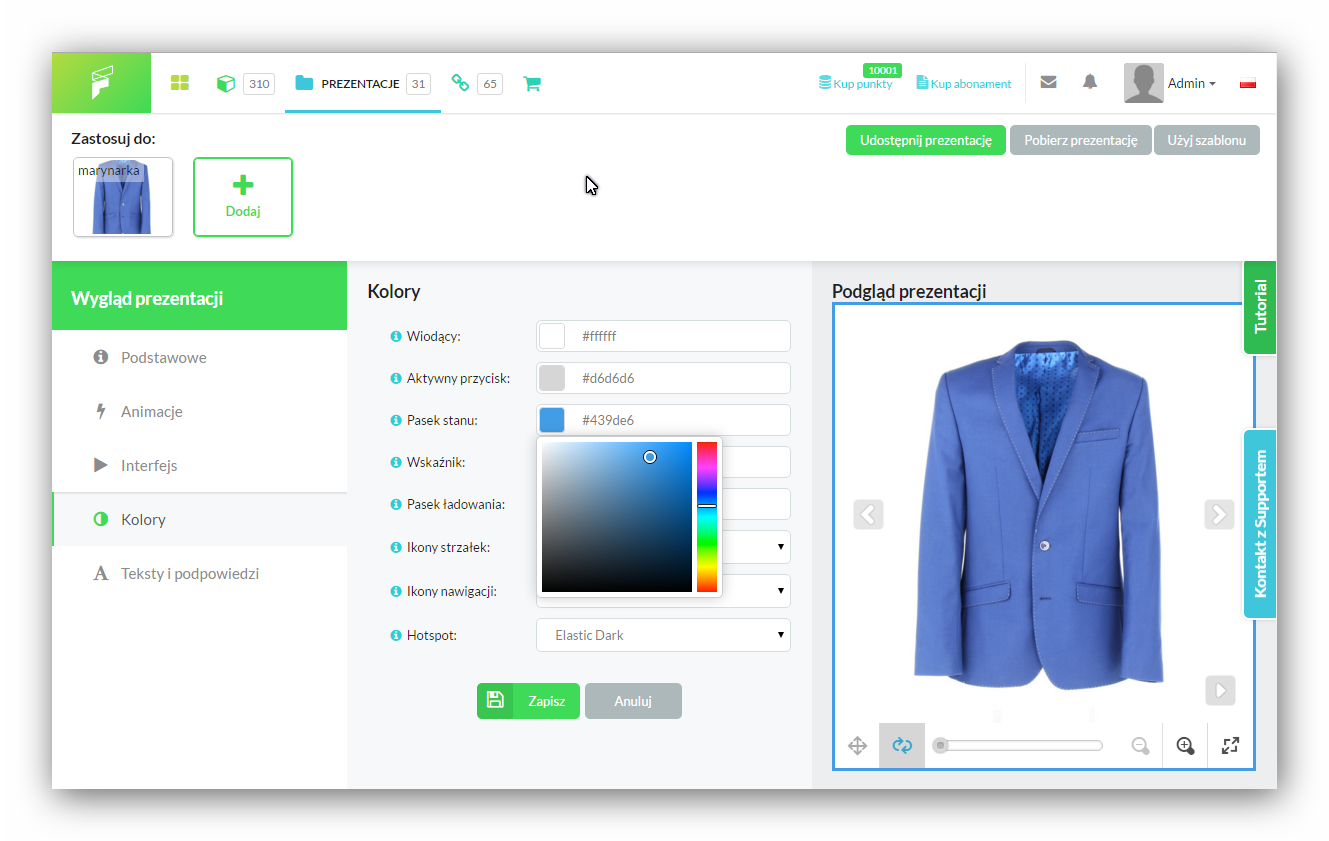This screenshot has width=1329, height=841.
Task: Click the info icon beside Aktywny przycisk
Action: click(x=396, y=378)
